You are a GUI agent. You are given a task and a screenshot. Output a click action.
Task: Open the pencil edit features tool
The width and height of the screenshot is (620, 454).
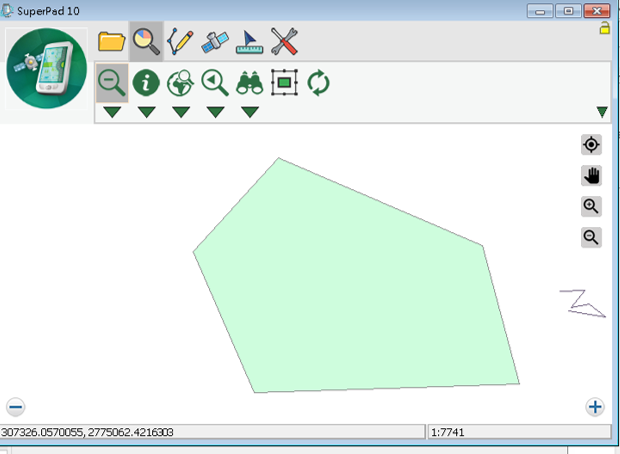click(x=180, y=42)
